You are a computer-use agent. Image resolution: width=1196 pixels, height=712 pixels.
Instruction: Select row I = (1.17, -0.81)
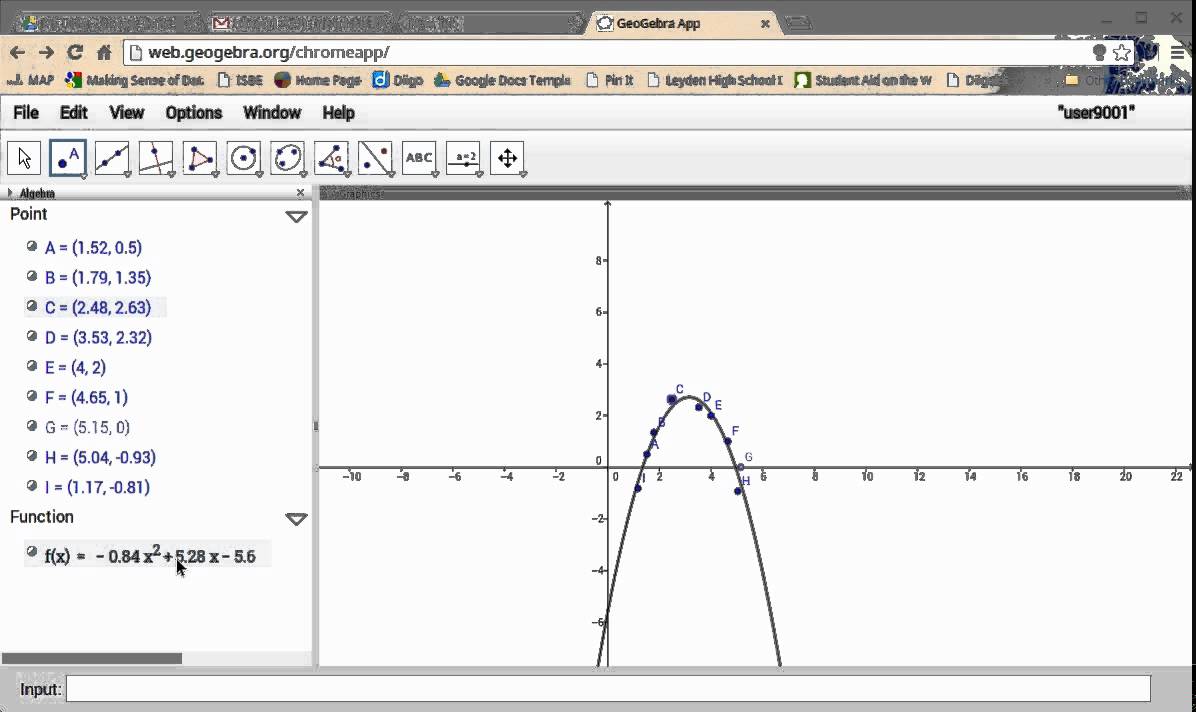97,487
